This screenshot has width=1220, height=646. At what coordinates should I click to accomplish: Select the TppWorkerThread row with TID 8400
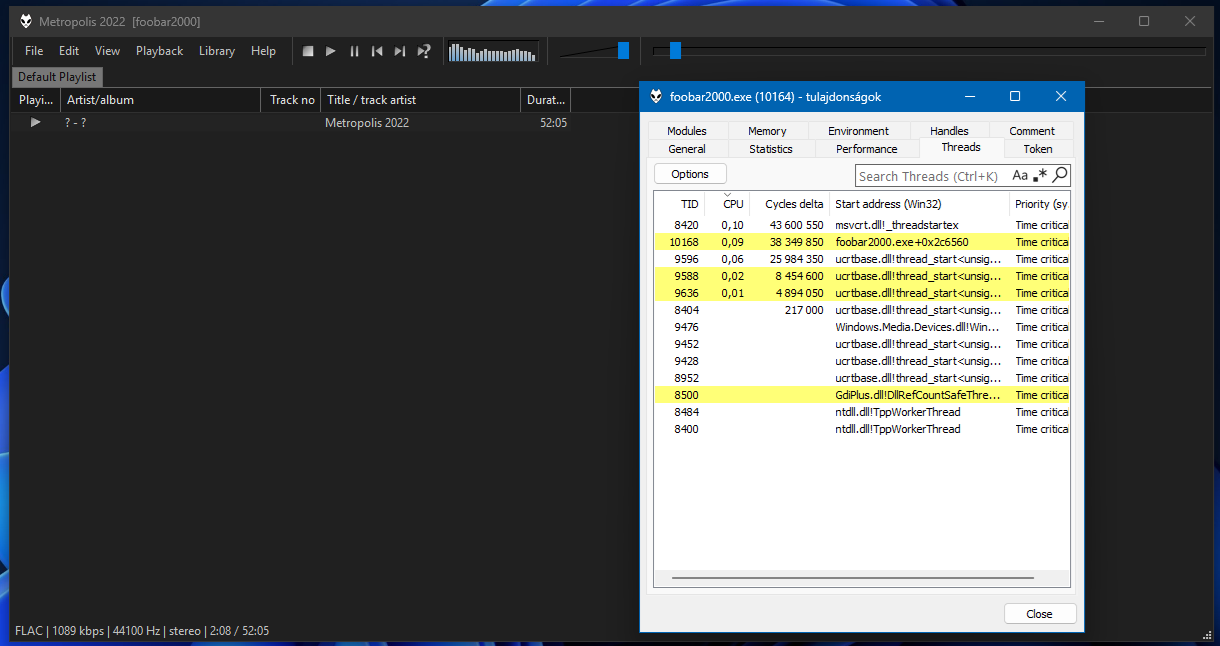tap(862, 429)
